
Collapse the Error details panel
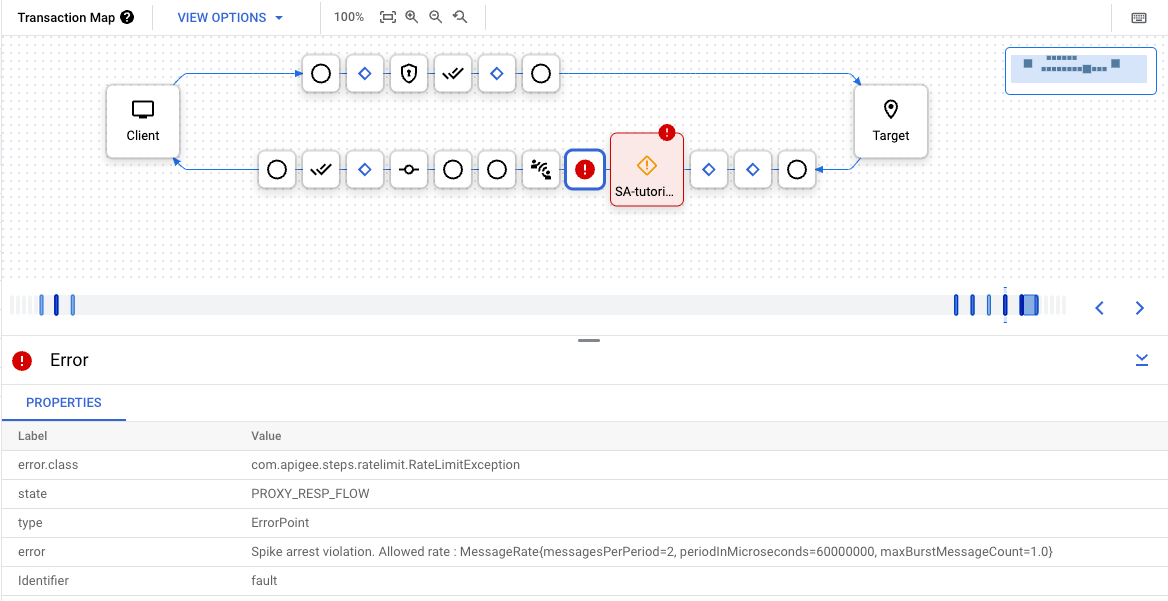1142,360
